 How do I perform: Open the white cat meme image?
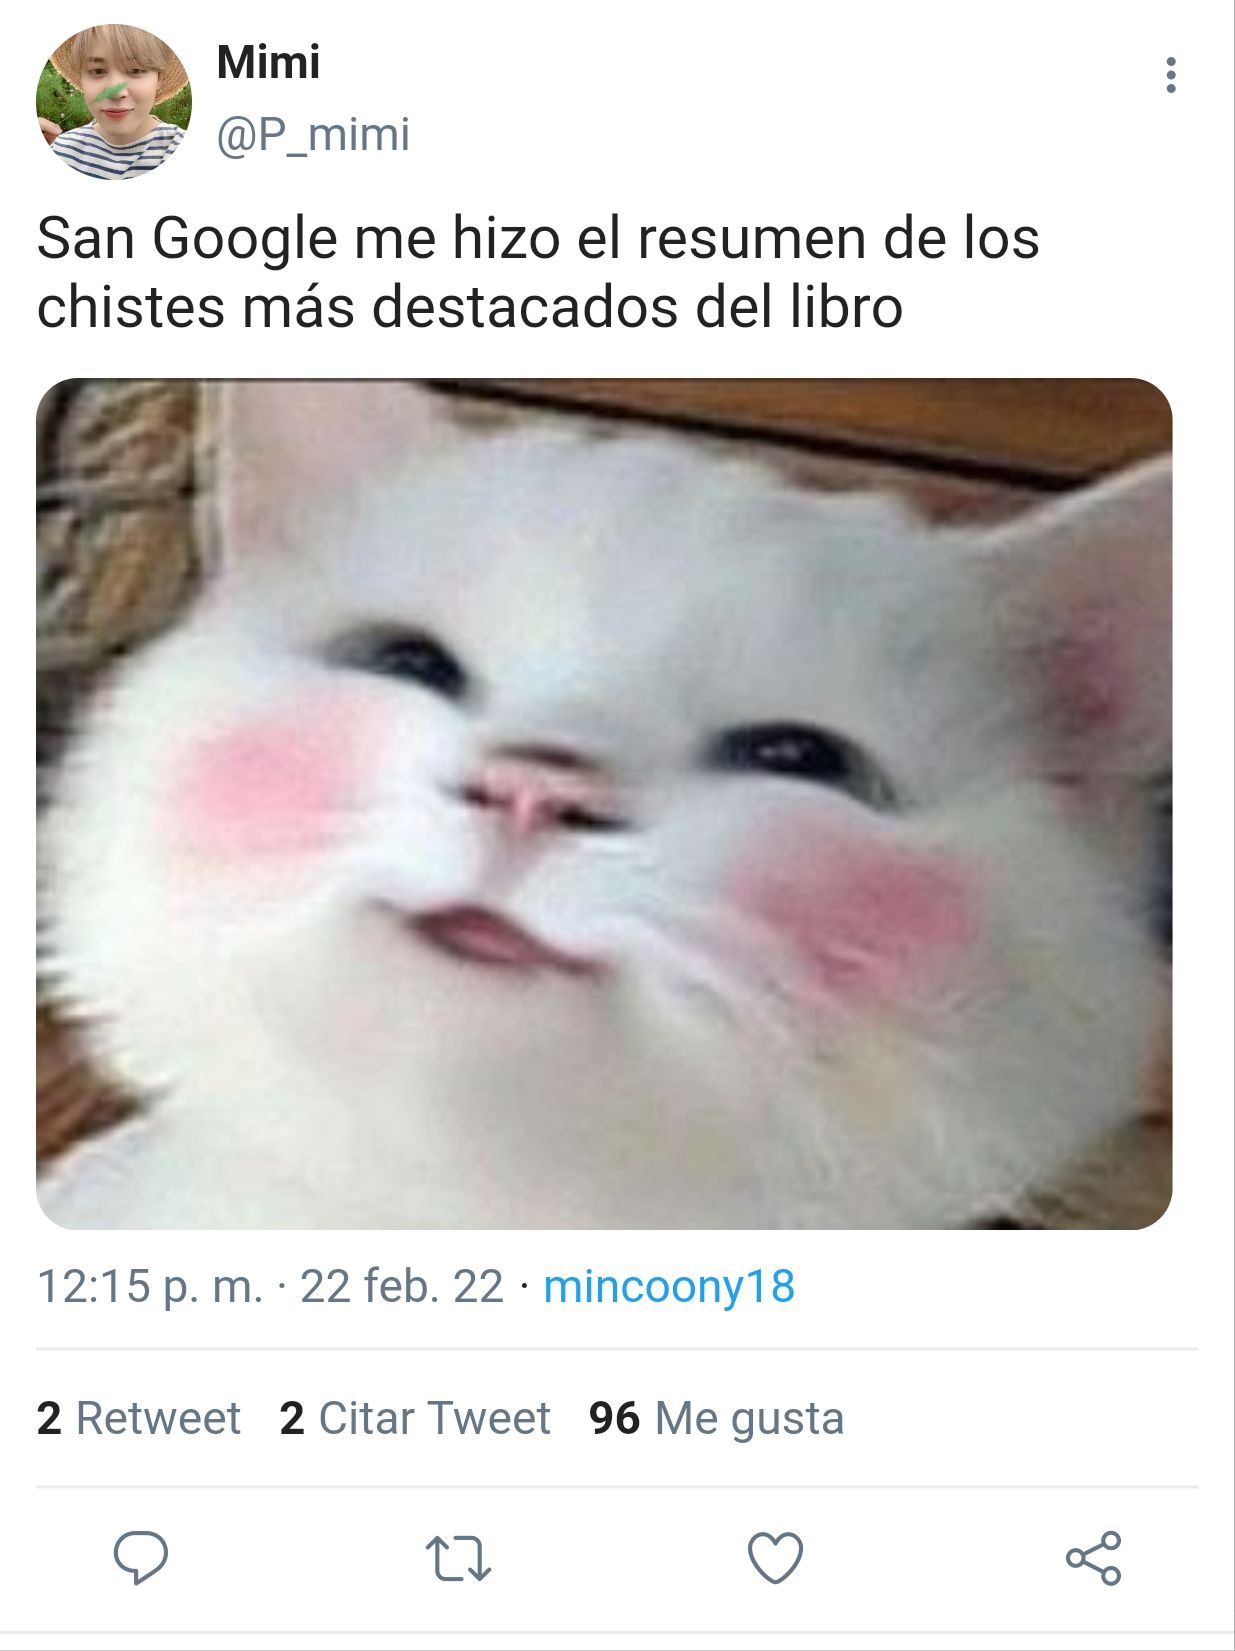(604, 804)
